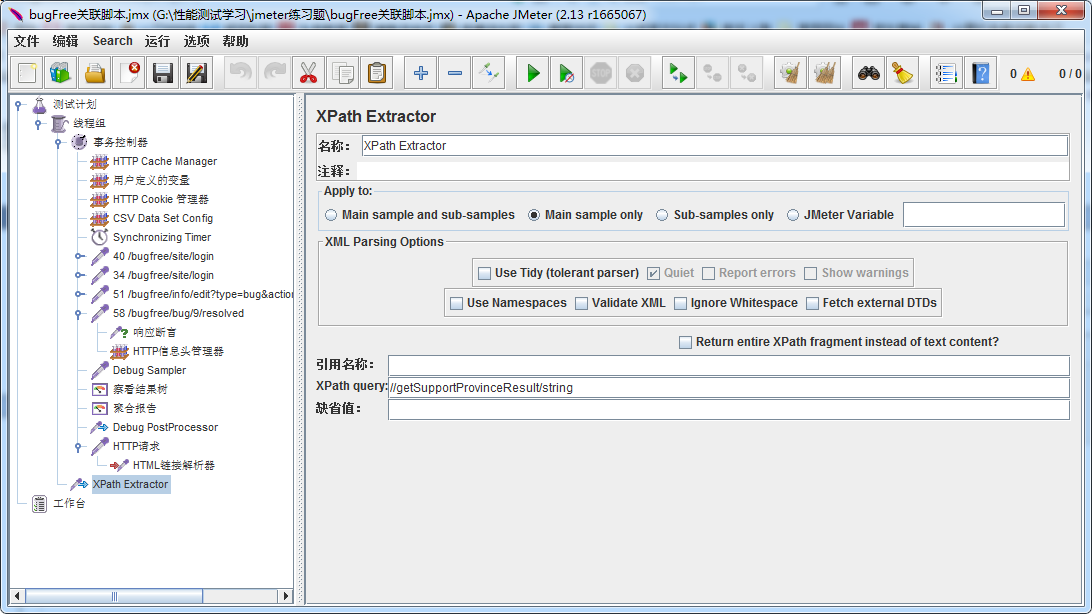The height and width of the screenshot is (614, 1092).
Task: Select HTTP Cache Manager in tree
Action: click(x=165, y=161)
